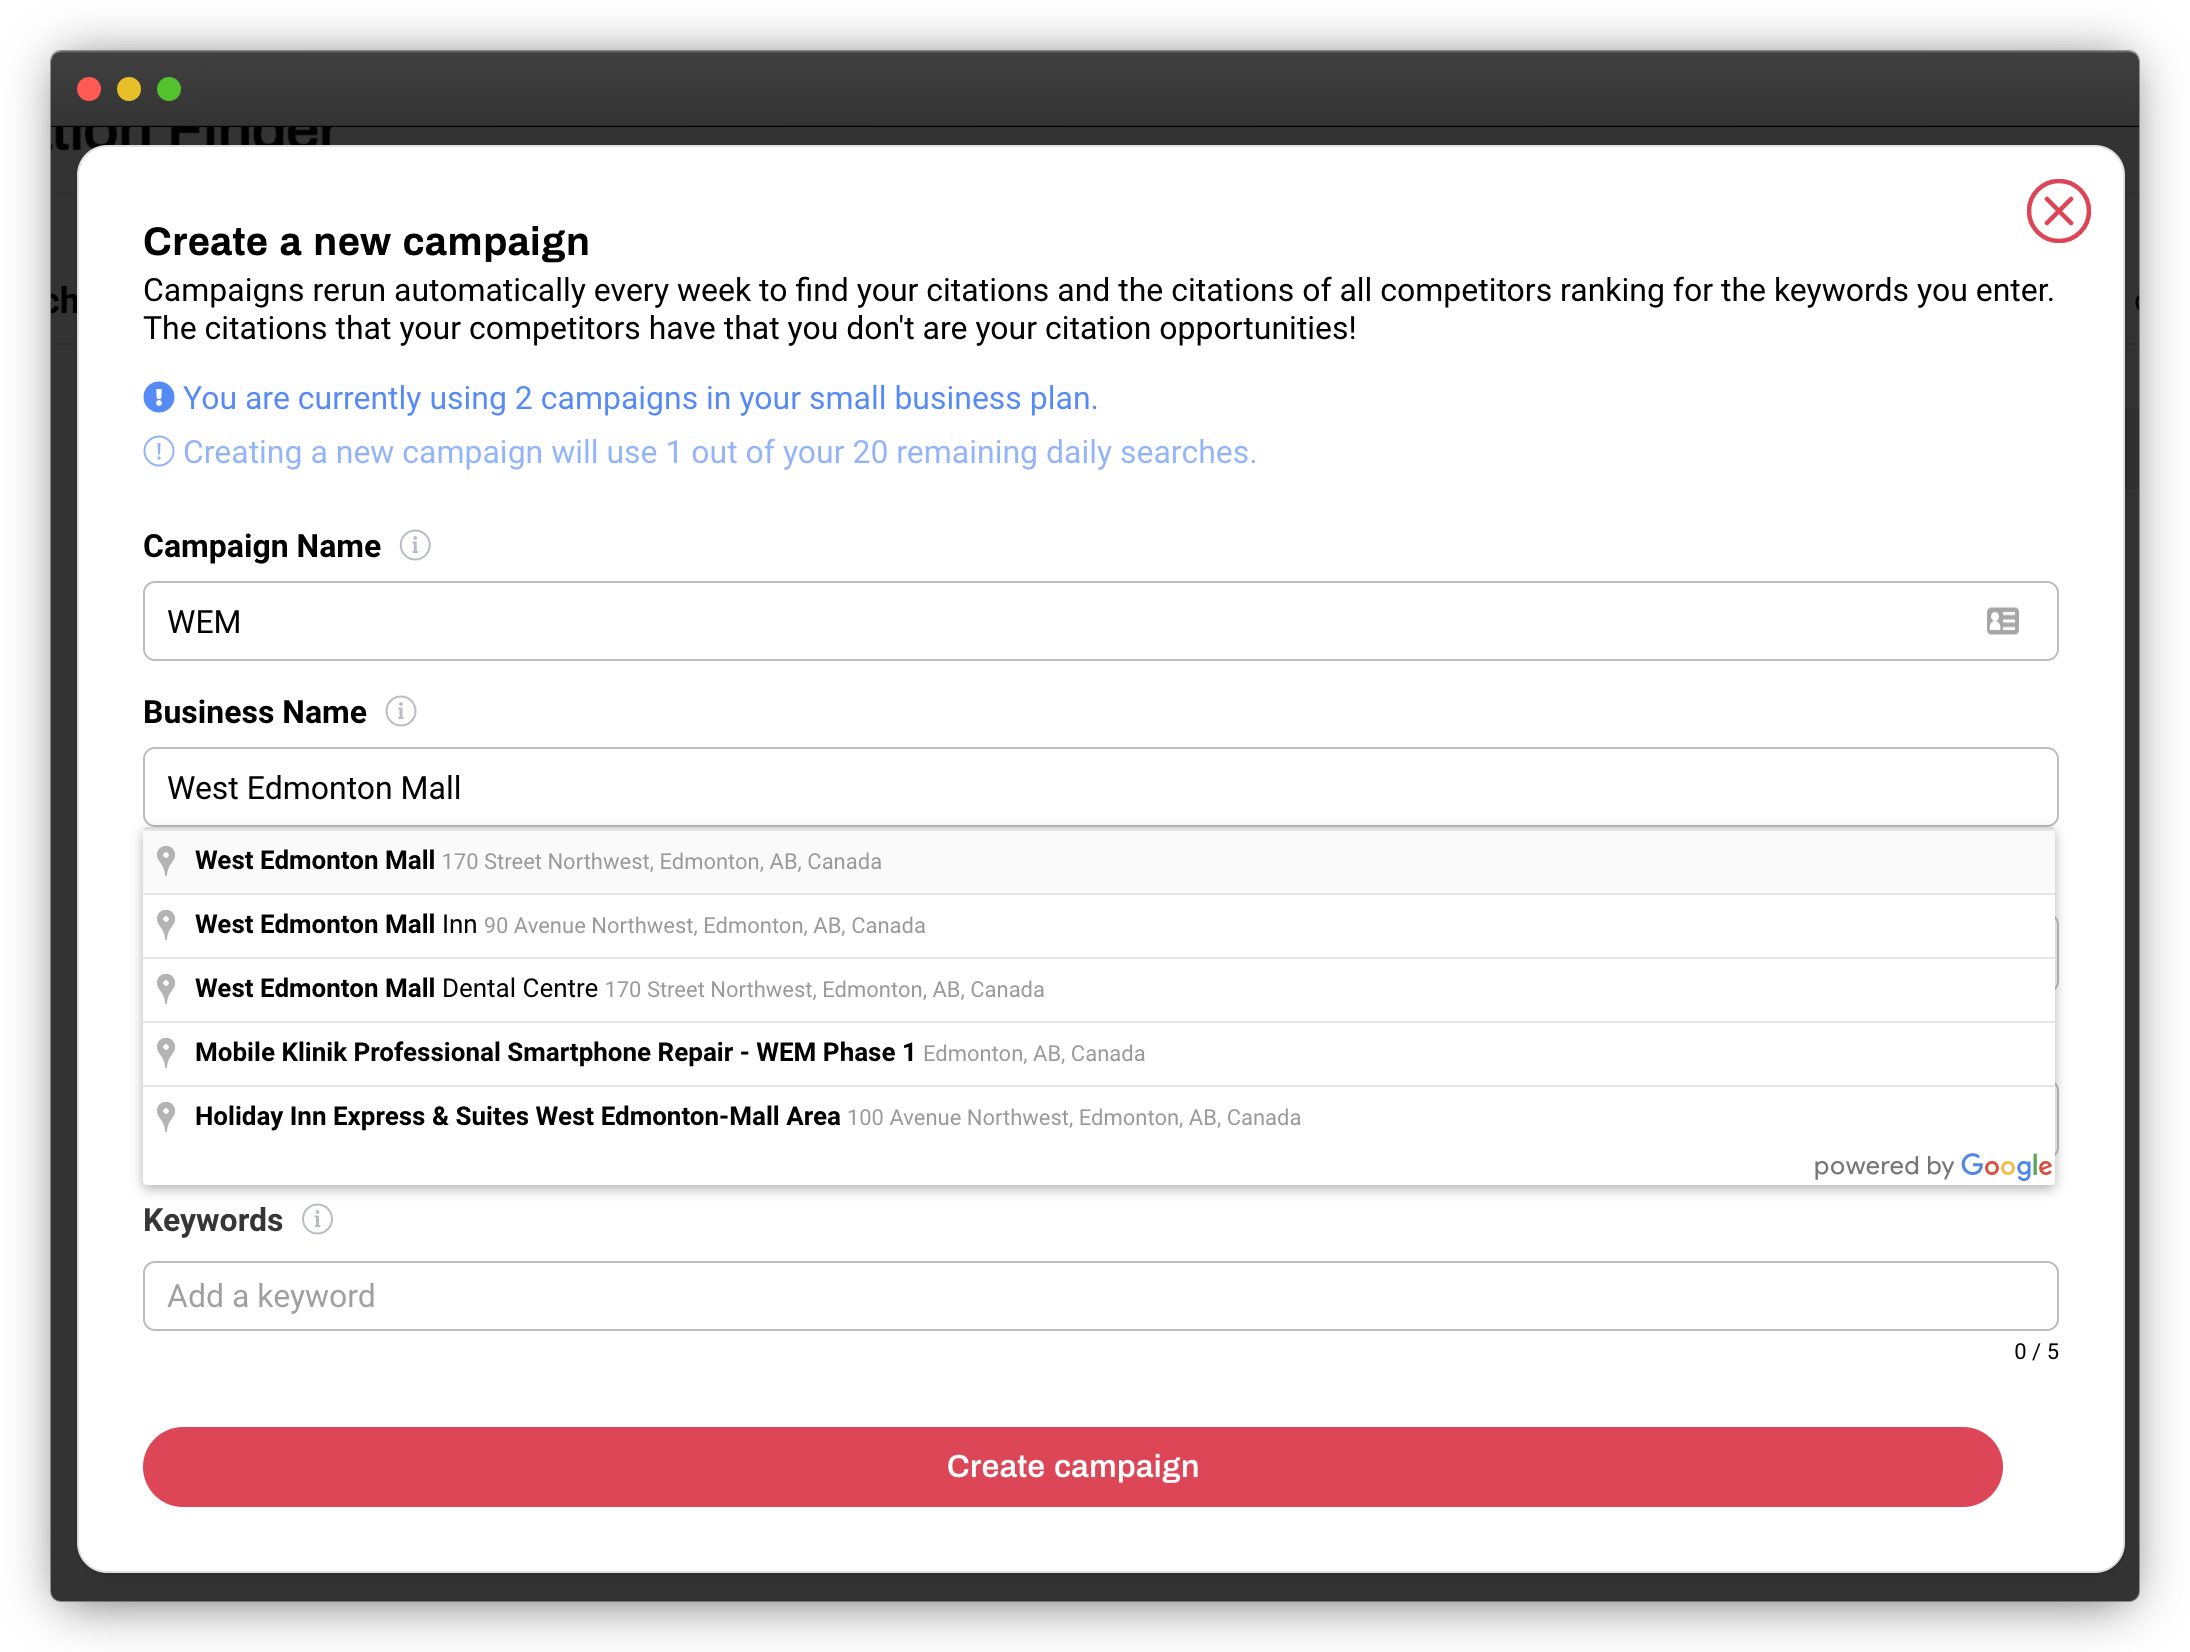Click the Campaign Name info icon
The width and height of the screenshot is (2190, 1652).
(x=415, y=546)
